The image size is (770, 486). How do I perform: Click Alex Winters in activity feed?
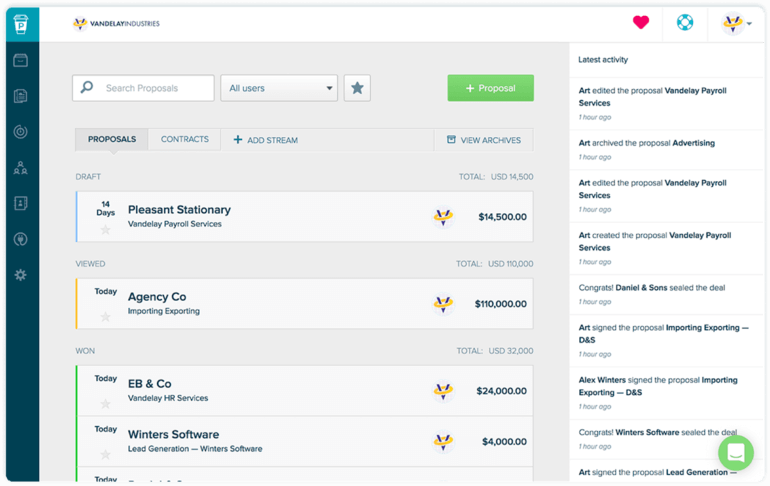602,380
